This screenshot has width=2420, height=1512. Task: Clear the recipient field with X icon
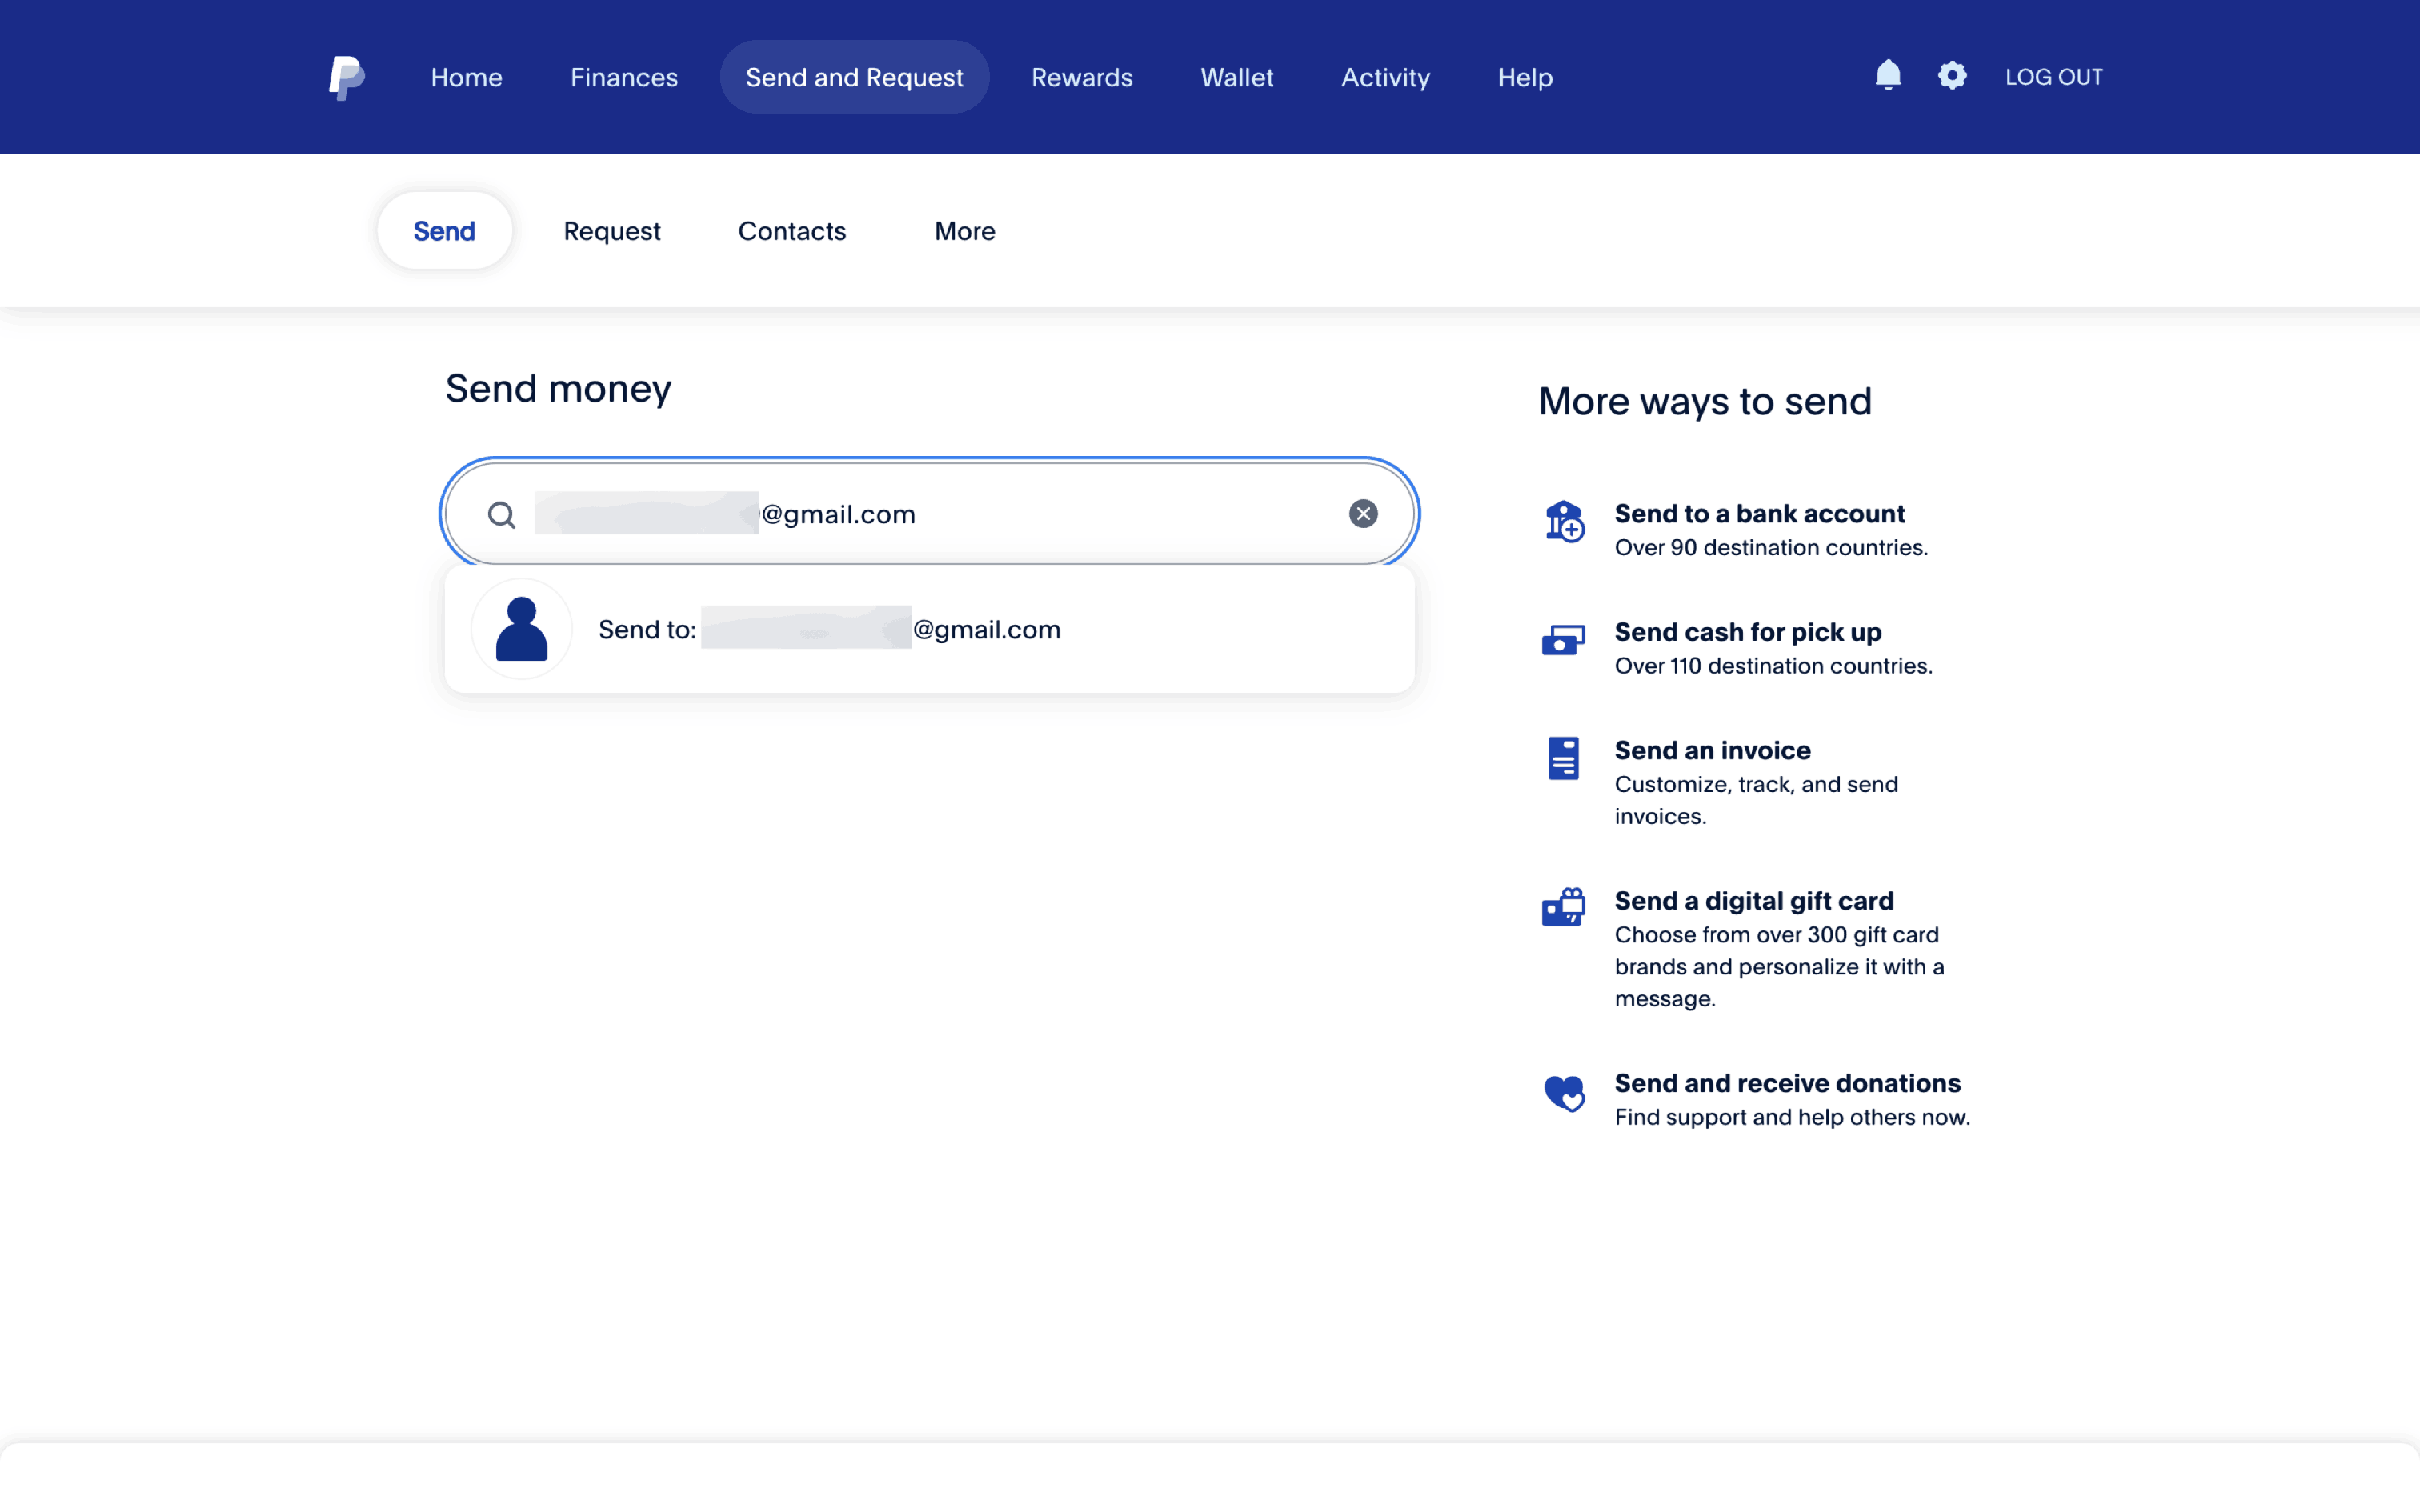click(1363, 514)
